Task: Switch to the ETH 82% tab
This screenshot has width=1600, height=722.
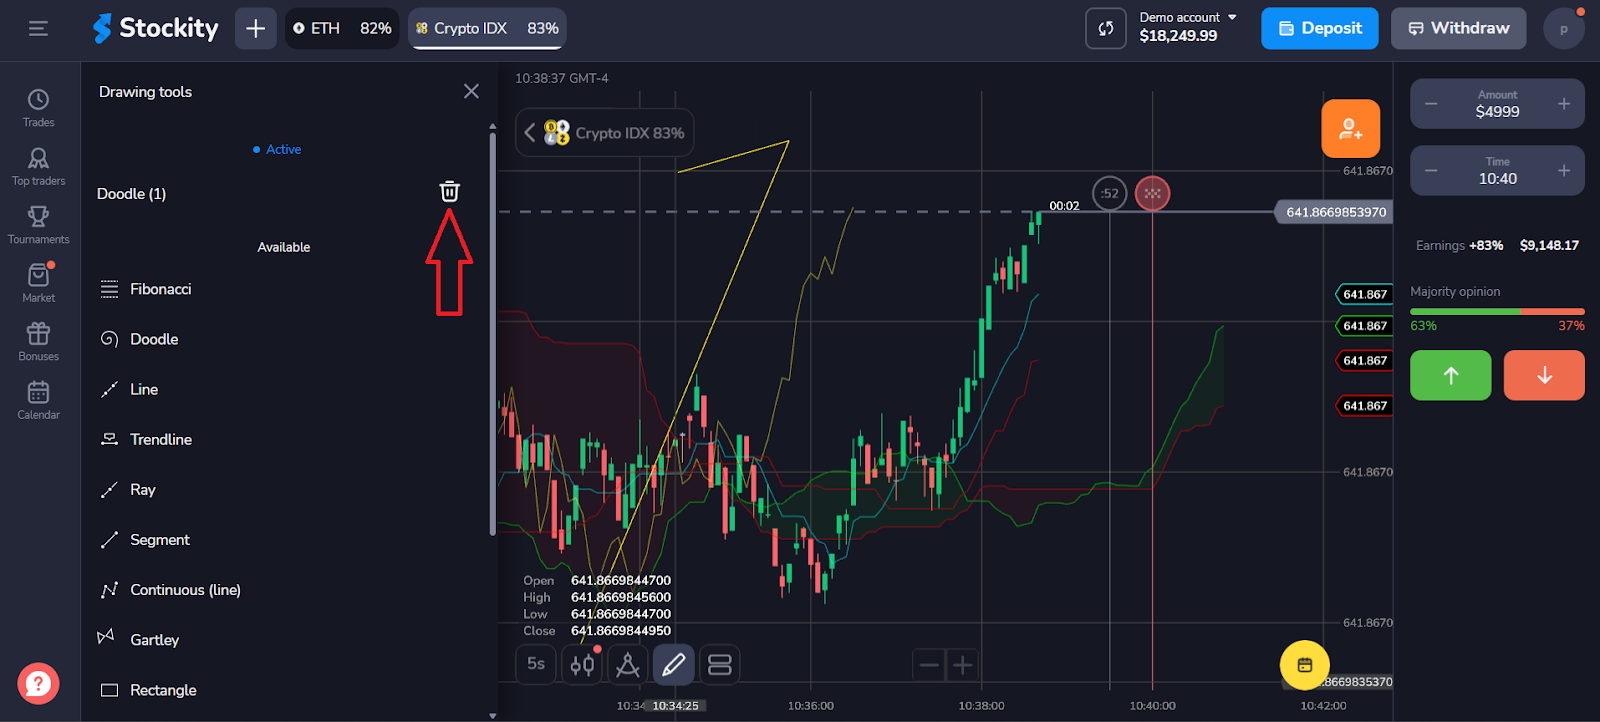Action: (x=342, y=28)
